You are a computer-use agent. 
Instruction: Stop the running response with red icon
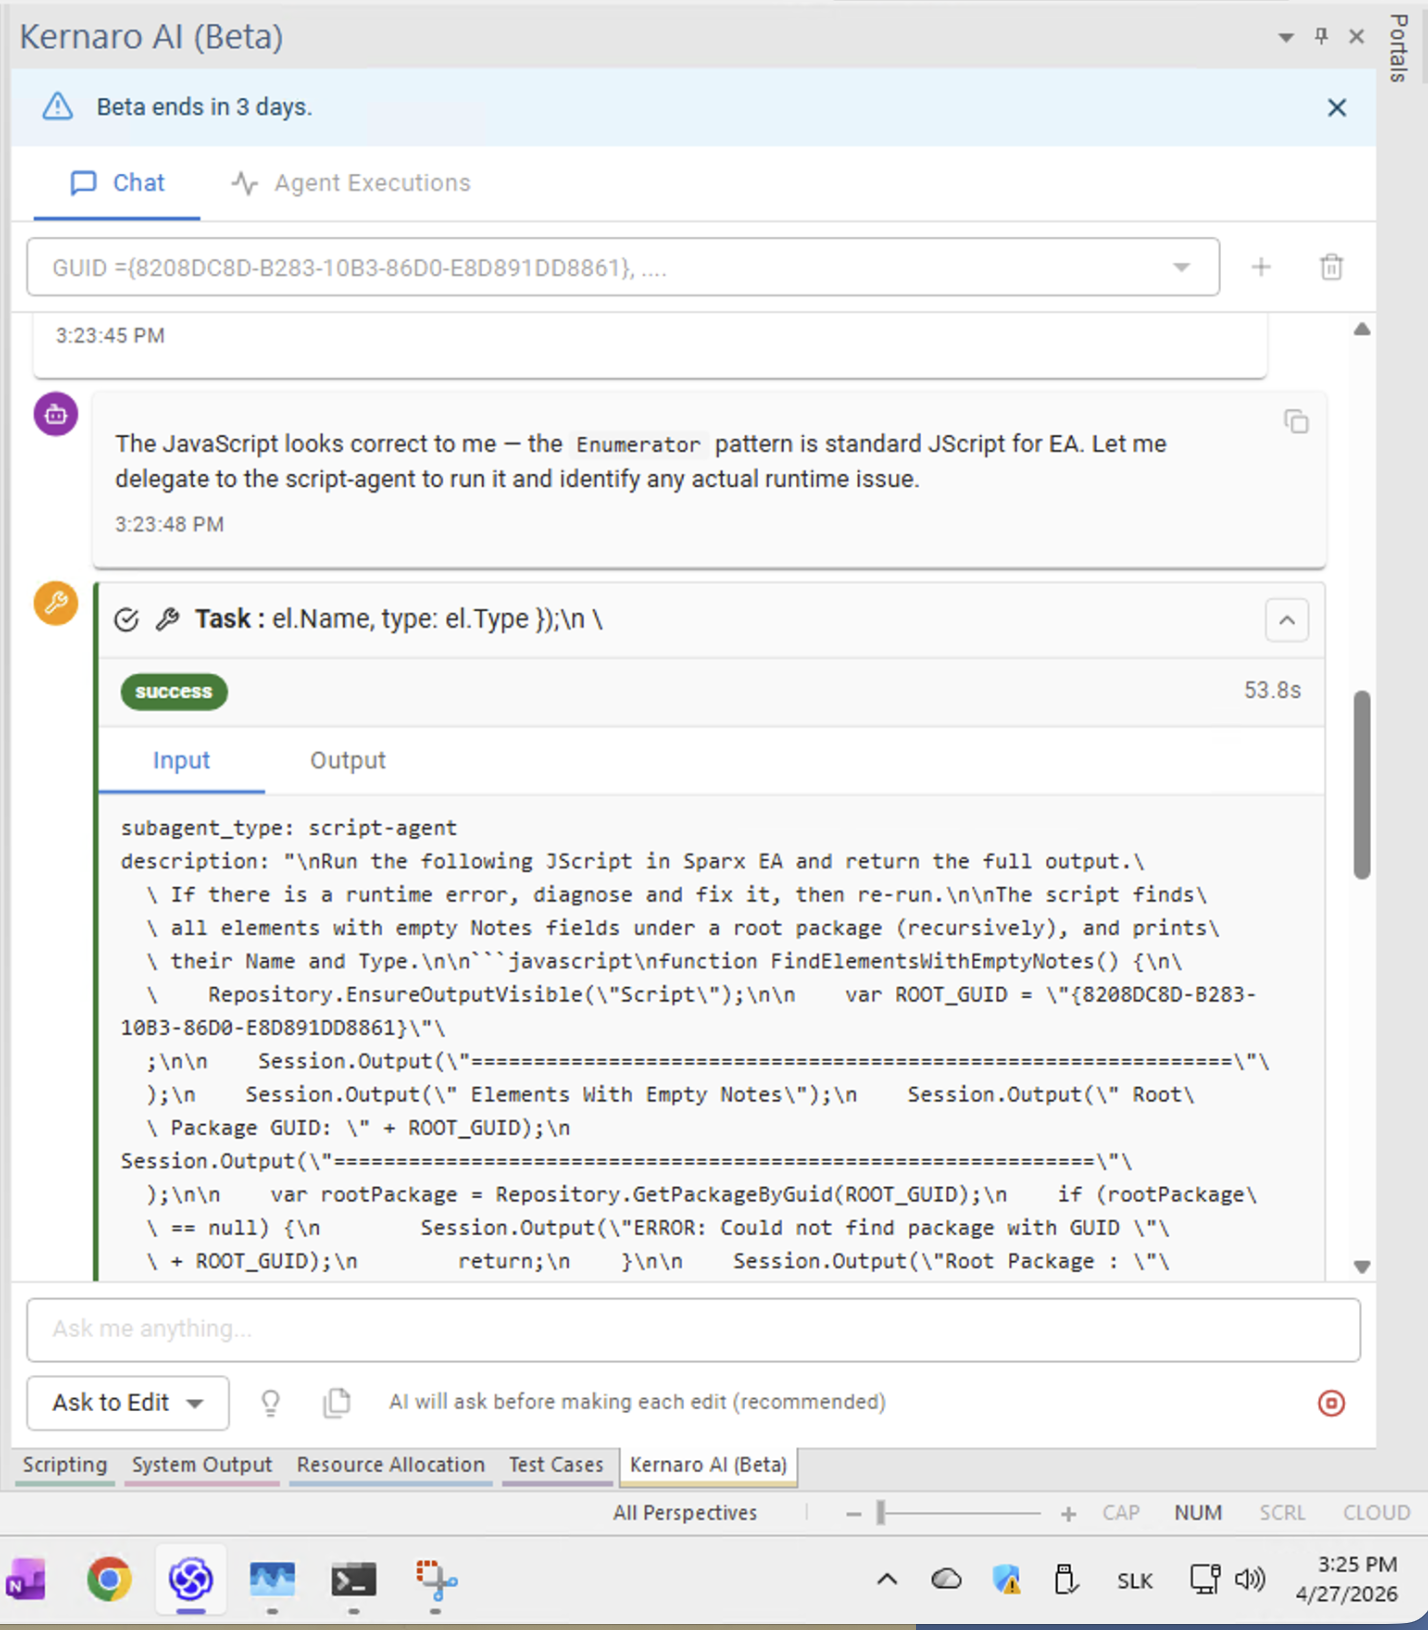click(1331, 1403)
